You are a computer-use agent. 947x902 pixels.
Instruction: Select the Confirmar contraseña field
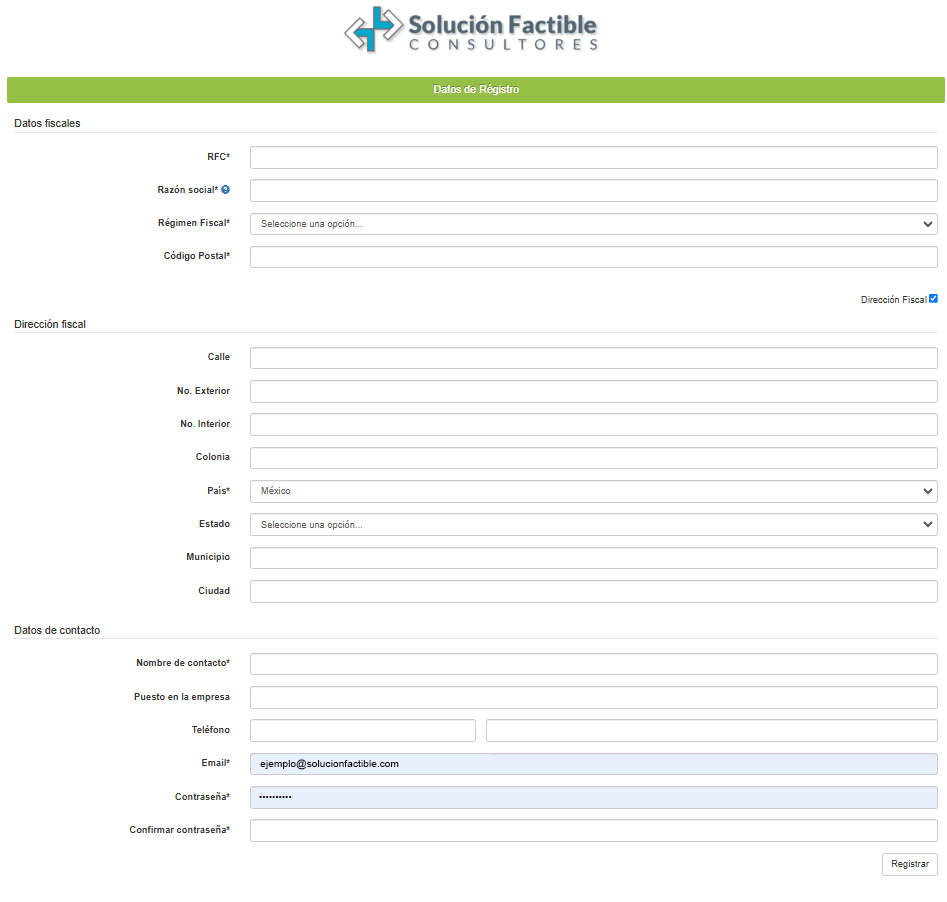[593, 831]
